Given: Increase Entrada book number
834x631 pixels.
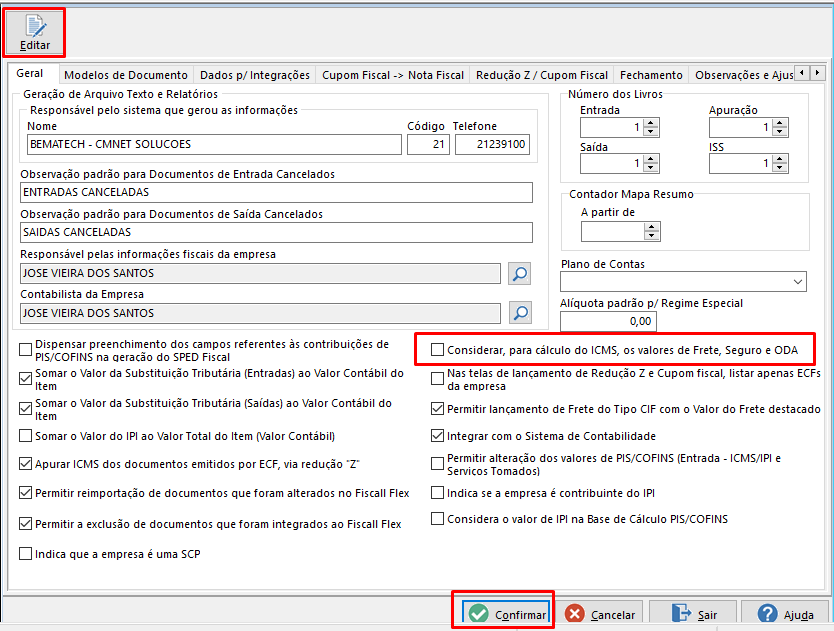Looking at the screenshot, I should (x=651, y=123).
